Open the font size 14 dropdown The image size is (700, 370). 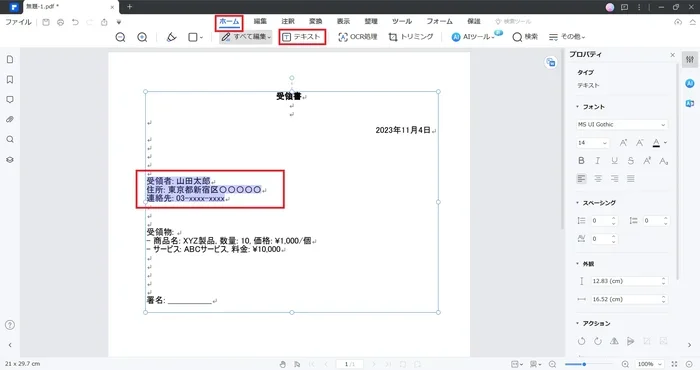[592, 143]
